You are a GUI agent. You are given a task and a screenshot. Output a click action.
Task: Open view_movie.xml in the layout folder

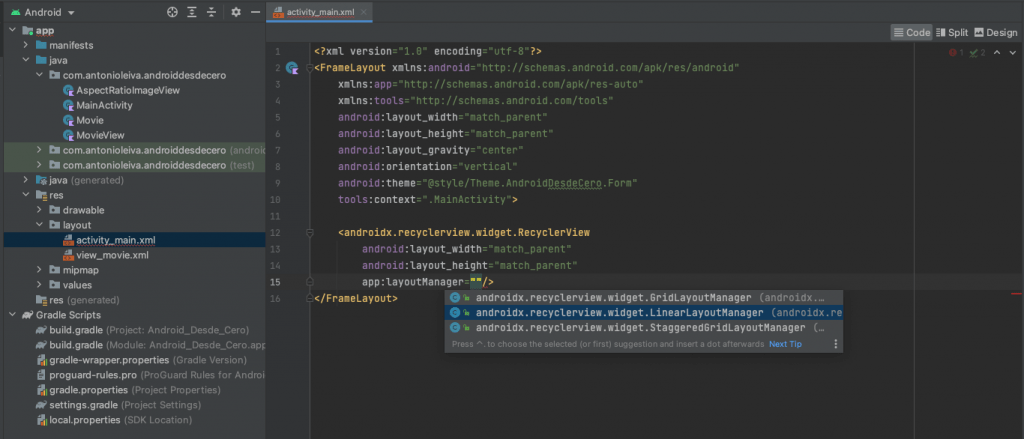point(112,255)
